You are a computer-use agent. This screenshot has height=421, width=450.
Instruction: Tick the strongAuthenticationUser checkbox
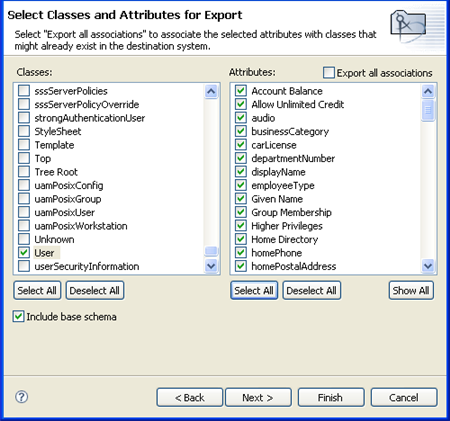click(24, 118)
